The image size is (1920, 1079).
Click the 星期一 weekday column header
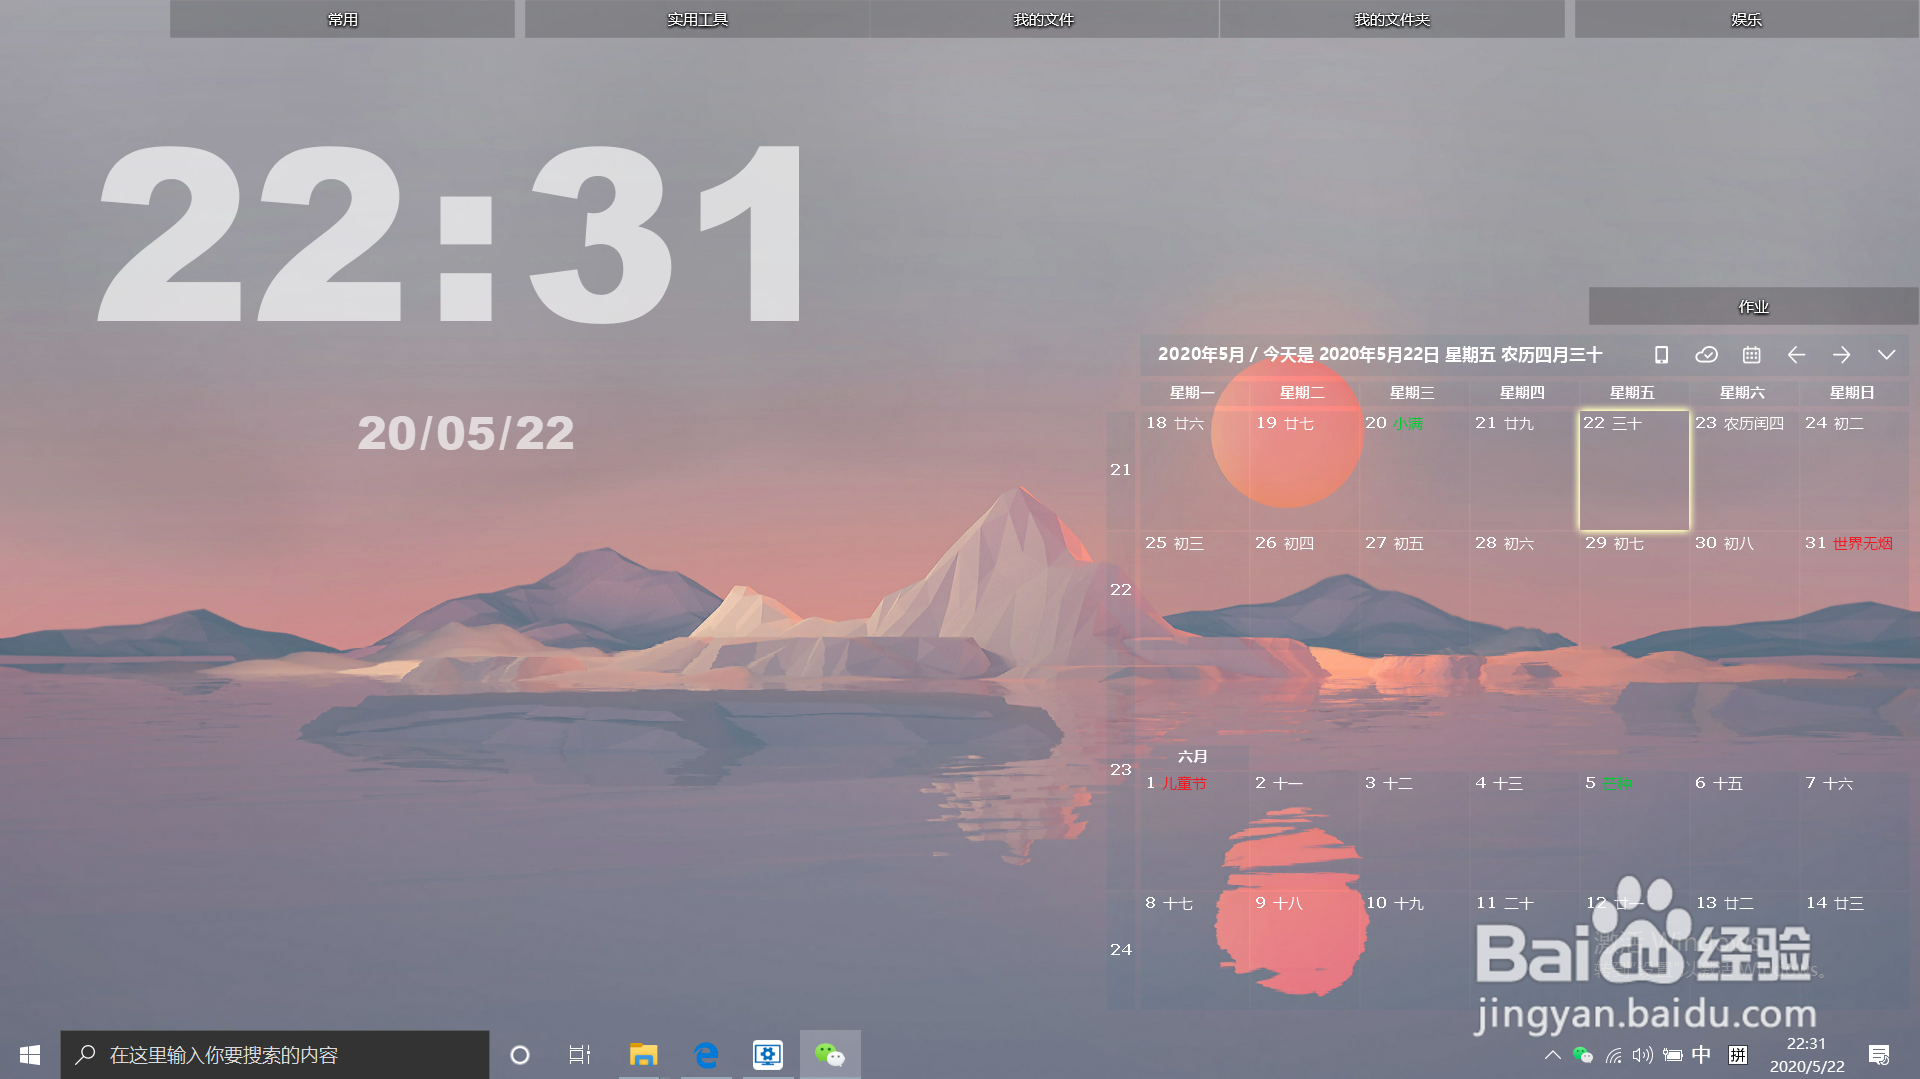1192,393
